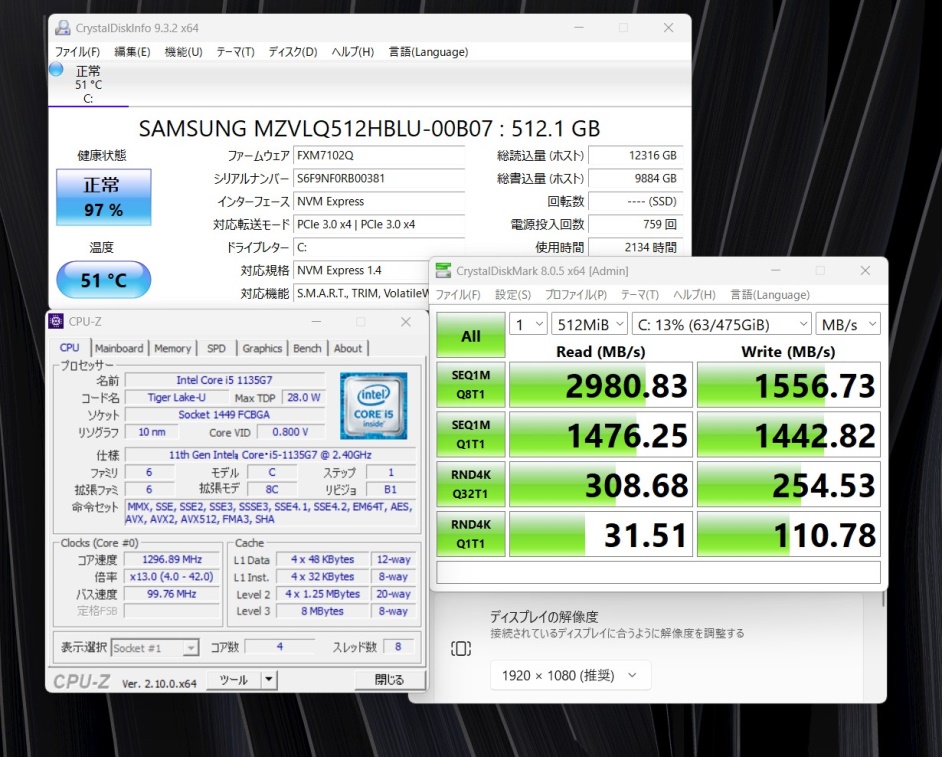Open the Socket #1 selection dropdown

[x=155, y=648]
